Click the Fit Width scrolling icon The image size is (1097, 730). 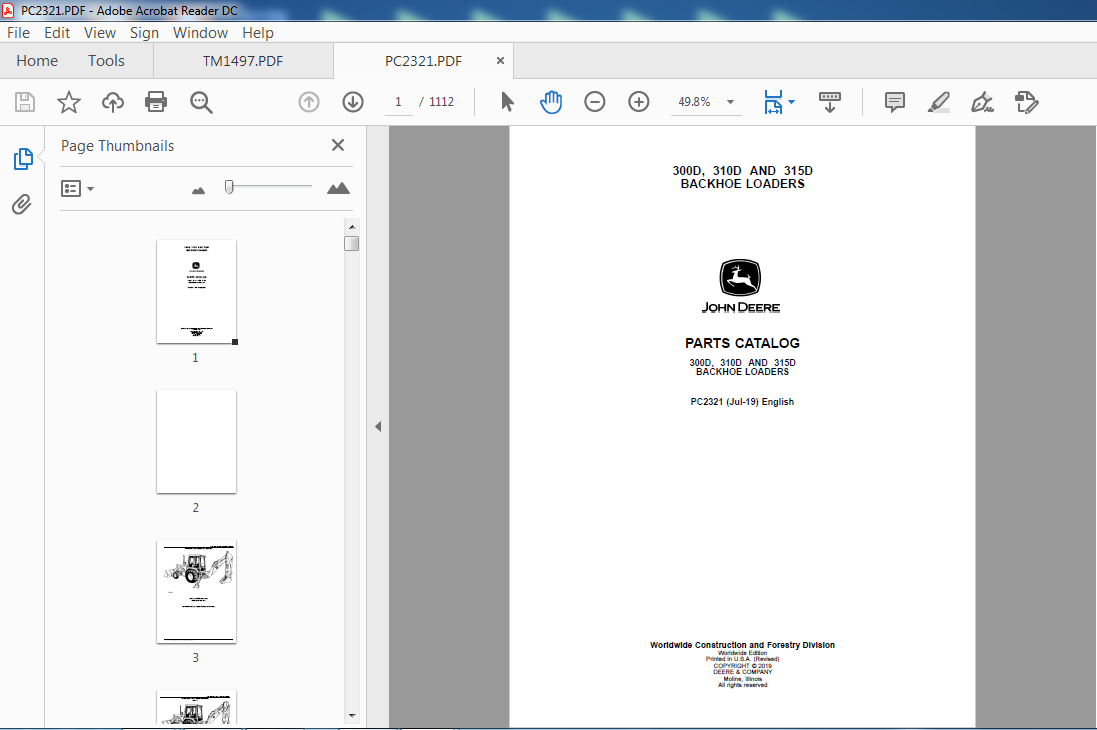(x=773, y=102)
